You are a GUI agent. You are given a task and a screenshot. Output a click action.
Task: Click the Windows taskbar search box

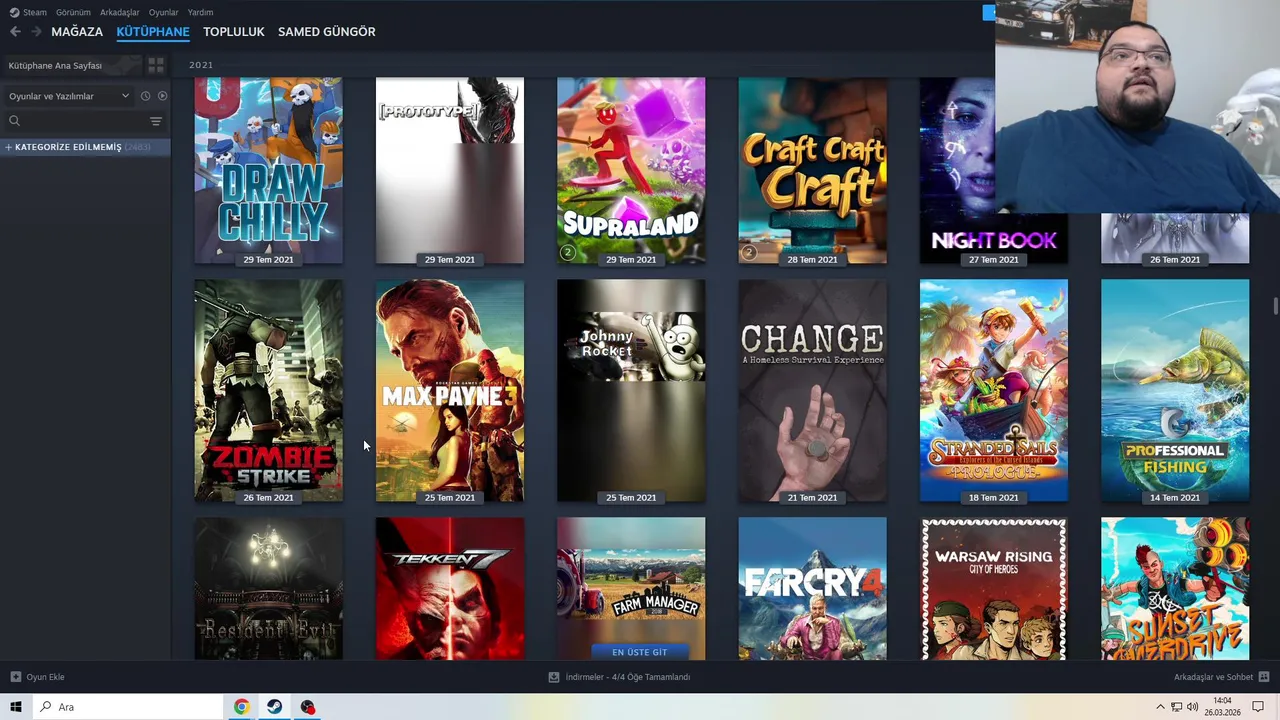128,707
